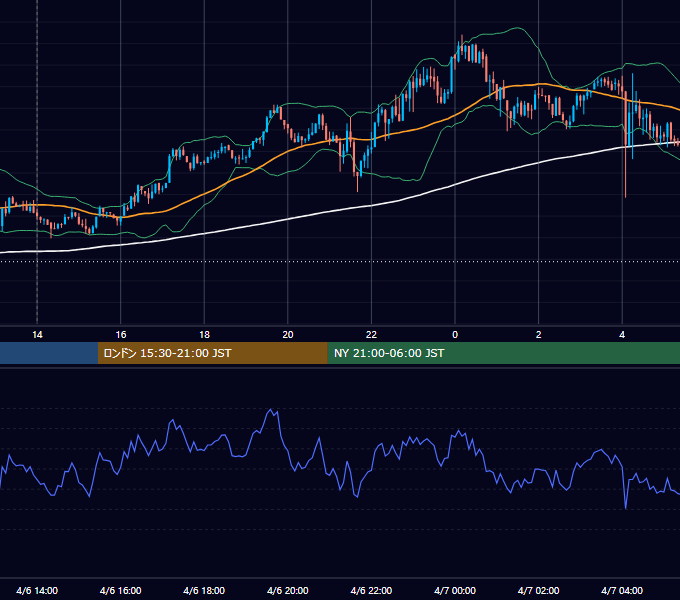Viewport: 680px width, 600px height.
Task: Click the '4/7 04:00' time label
Action: (622, 590)
